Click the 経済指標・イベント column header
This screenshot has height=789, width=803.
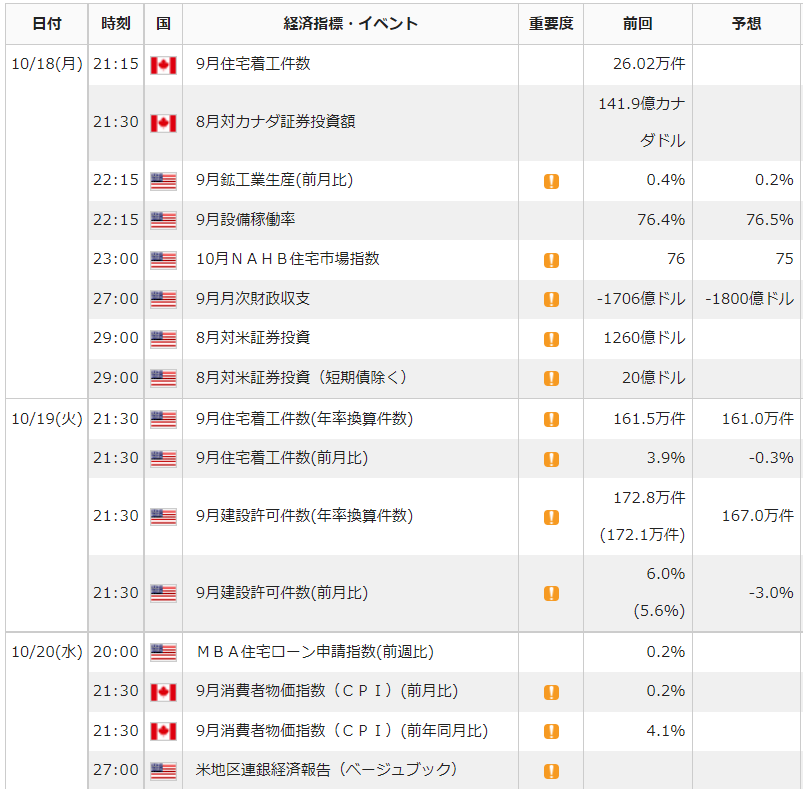click(350, 24)
